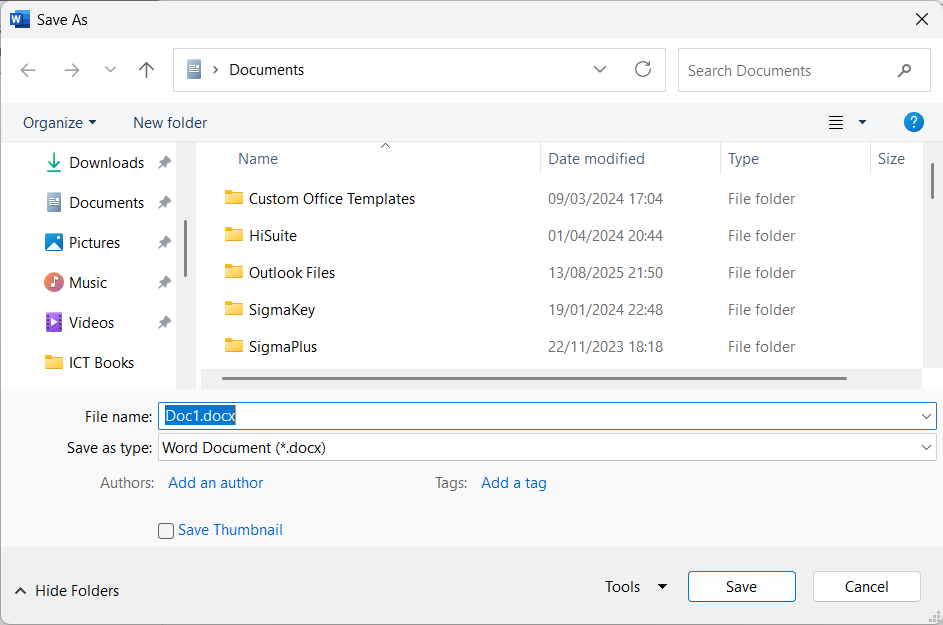The height and width of the screenshot is (625, 943).
Task: Expand the Save as type dropdown
Action: [926, 448]
